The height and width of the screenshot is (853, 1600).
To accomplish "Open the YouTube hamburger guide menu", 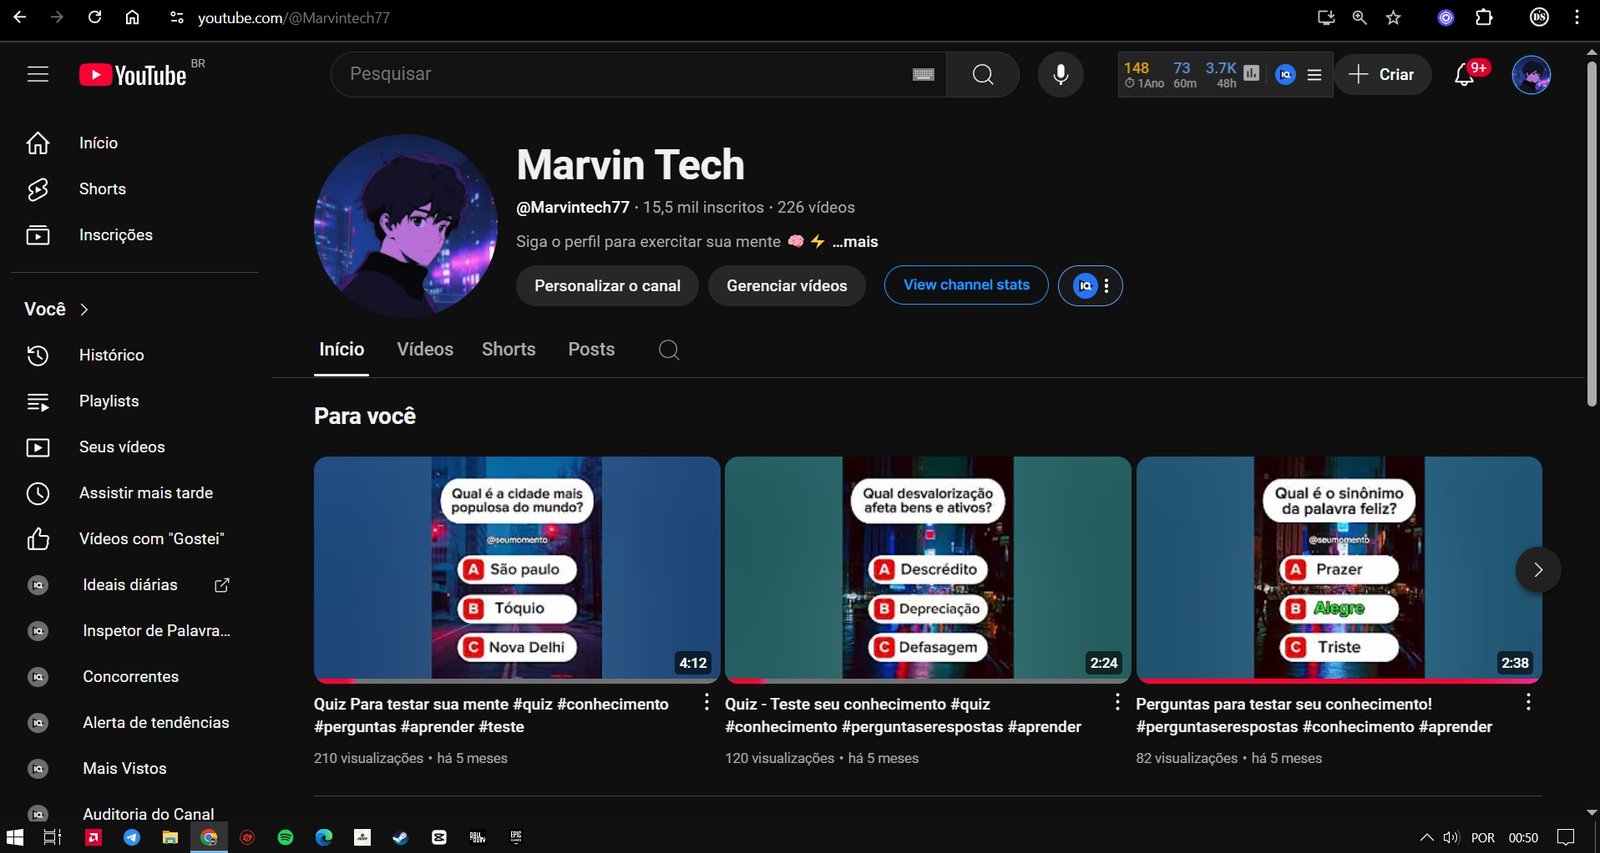I will (38, 74).
